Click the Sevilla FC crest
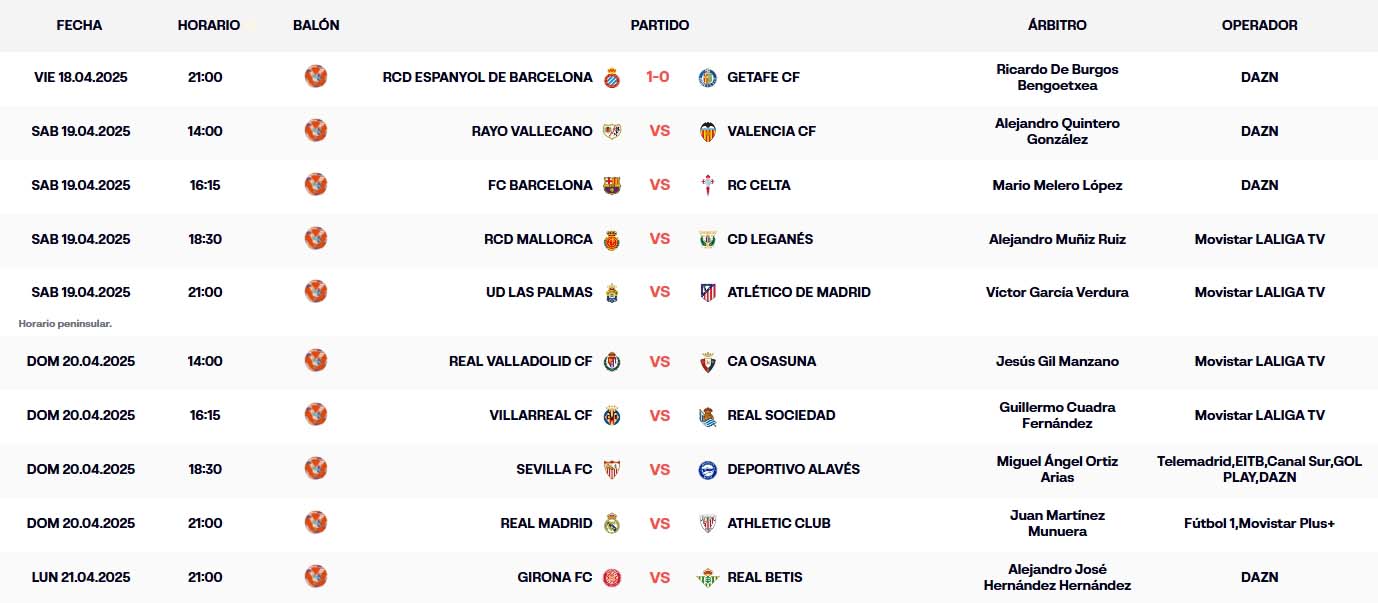 (612, 469)
